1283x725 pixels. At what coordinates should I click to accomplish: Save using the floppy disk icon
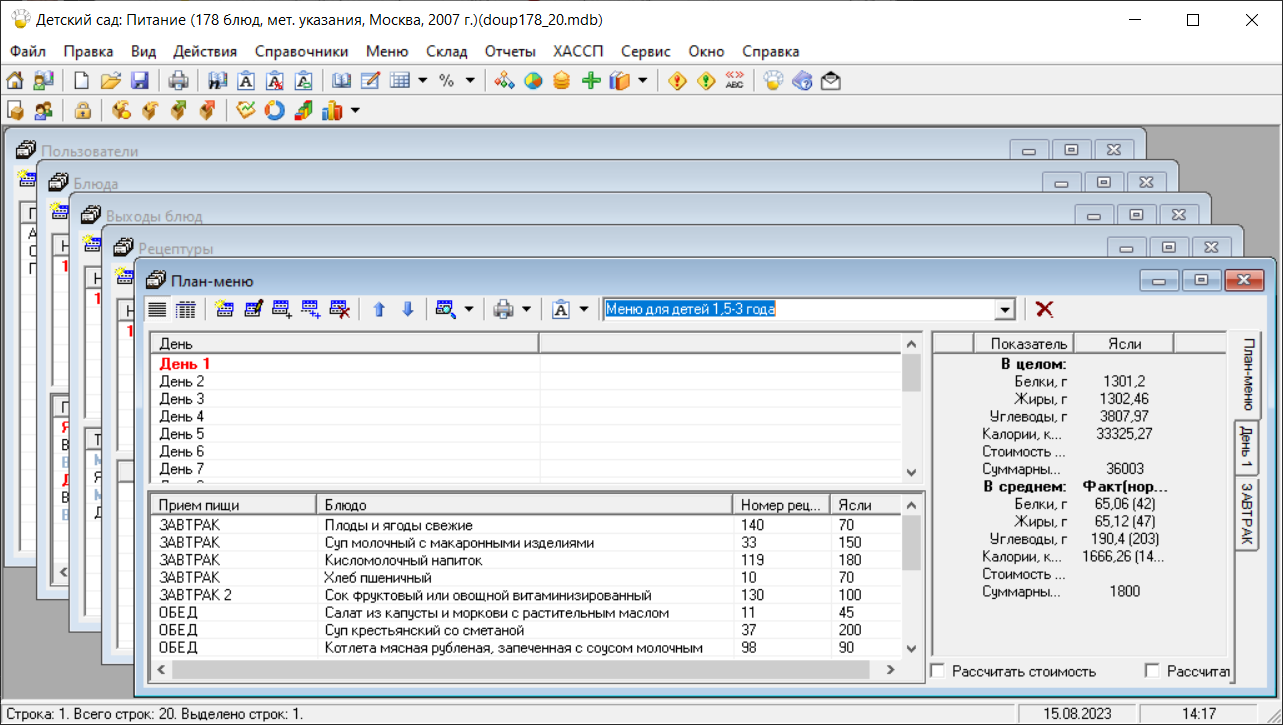point(139,81)
